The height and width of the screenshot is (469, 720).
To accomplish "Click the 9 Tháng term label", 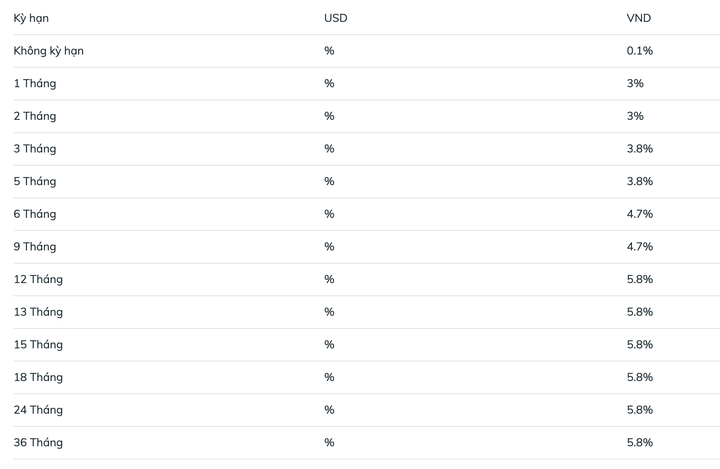I will tap(35, 247).
